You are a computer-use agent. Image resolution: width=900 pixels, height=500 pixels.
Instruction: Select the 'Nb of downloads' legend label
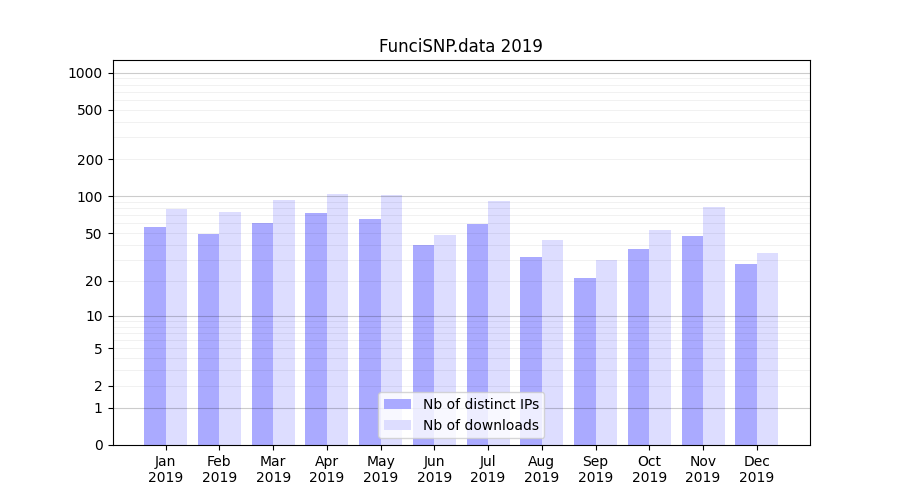[480, 425]
